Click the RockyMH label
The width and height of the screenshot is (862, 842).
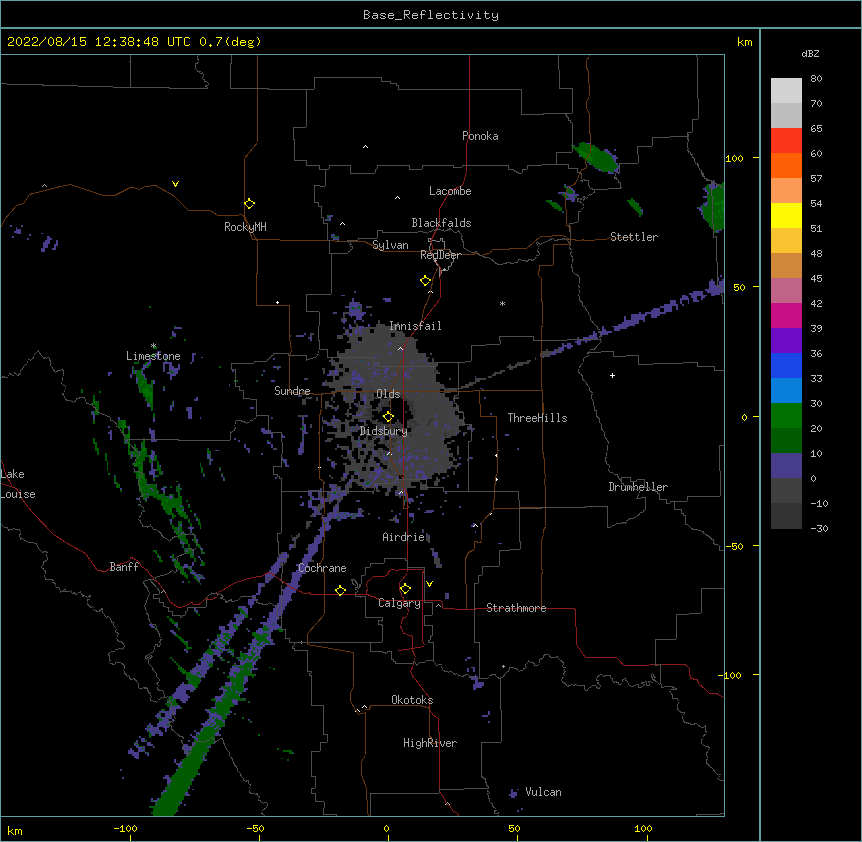(x=245, y=227)
